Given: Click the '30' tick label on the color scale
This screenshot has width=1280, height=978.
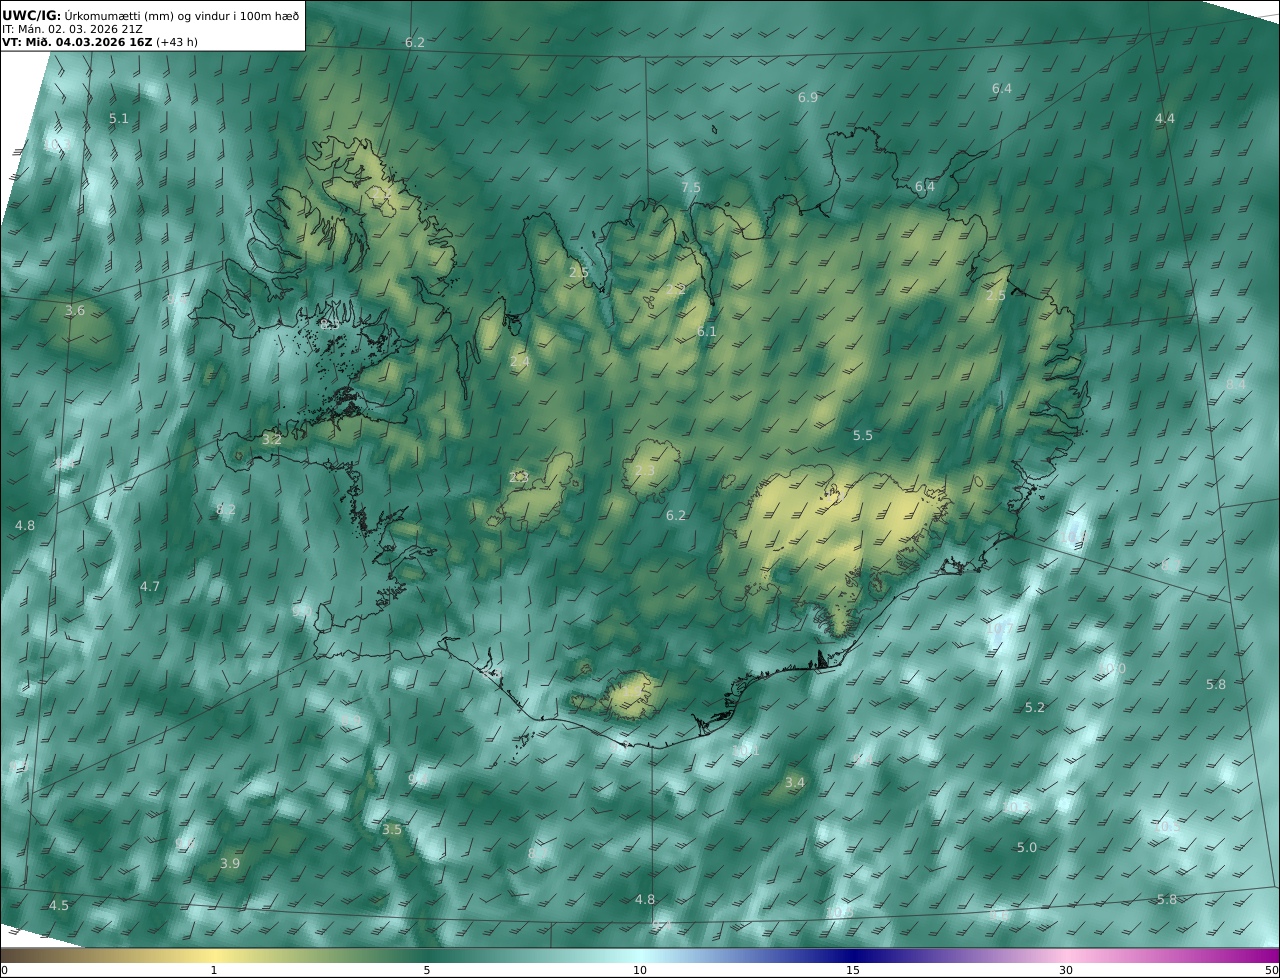Looking at the screenshot, I should point(1066,970).
